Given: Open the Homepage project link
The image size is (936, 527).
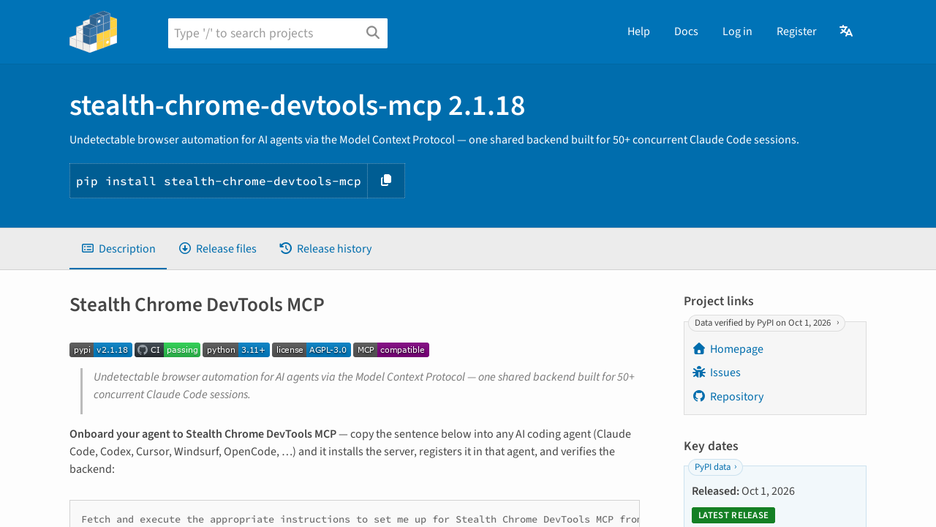Looking at the screenshot, I should point(736,349).
